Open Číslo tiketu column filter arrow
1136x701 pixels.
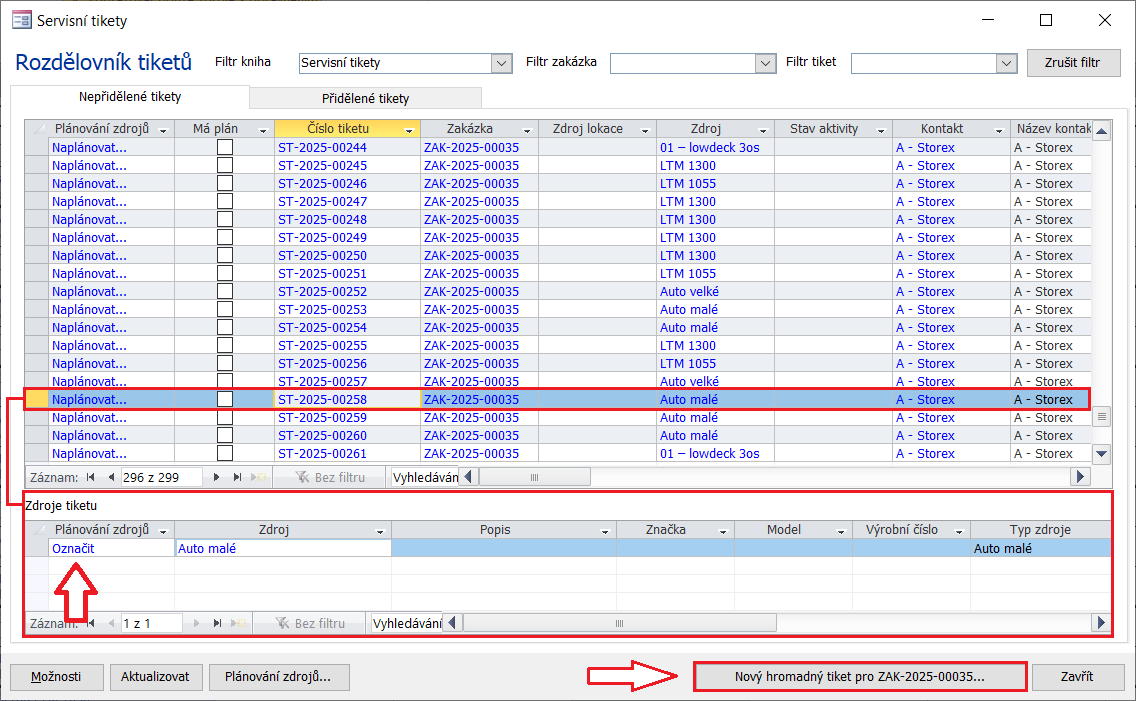[409, 130]
